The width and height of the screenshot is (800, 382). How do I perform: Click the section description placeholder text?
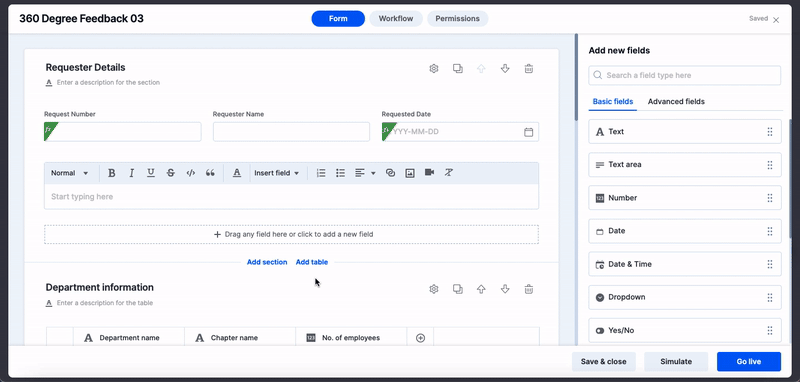tap(108, 82)
